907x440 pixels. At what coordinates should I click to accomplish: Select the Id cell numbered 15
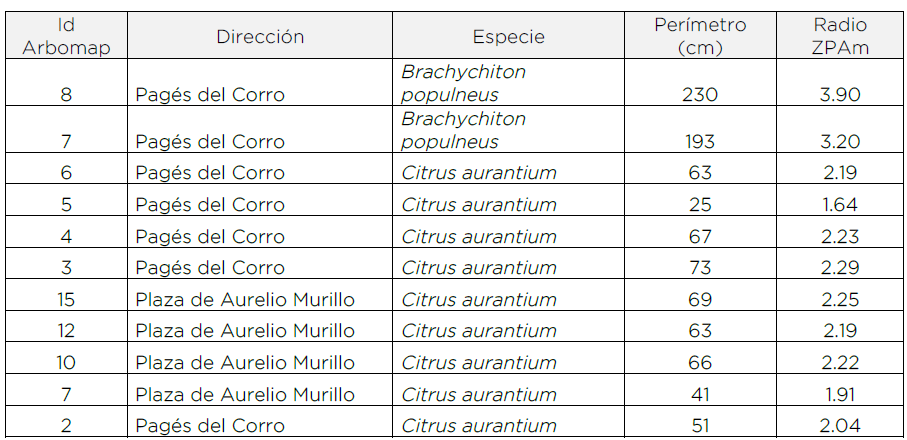click(66, 299)
